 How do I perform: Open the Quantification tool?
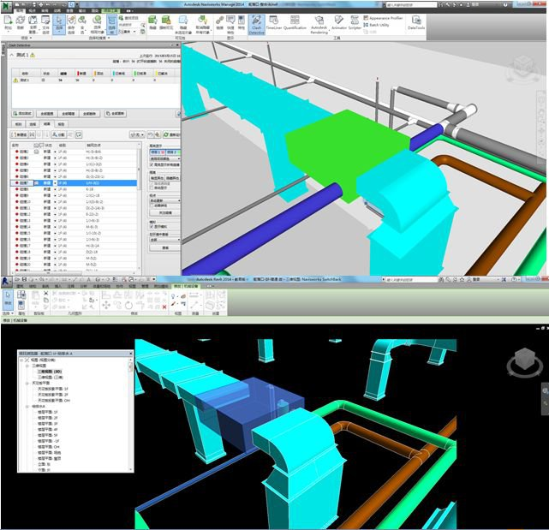pos(295,23)
